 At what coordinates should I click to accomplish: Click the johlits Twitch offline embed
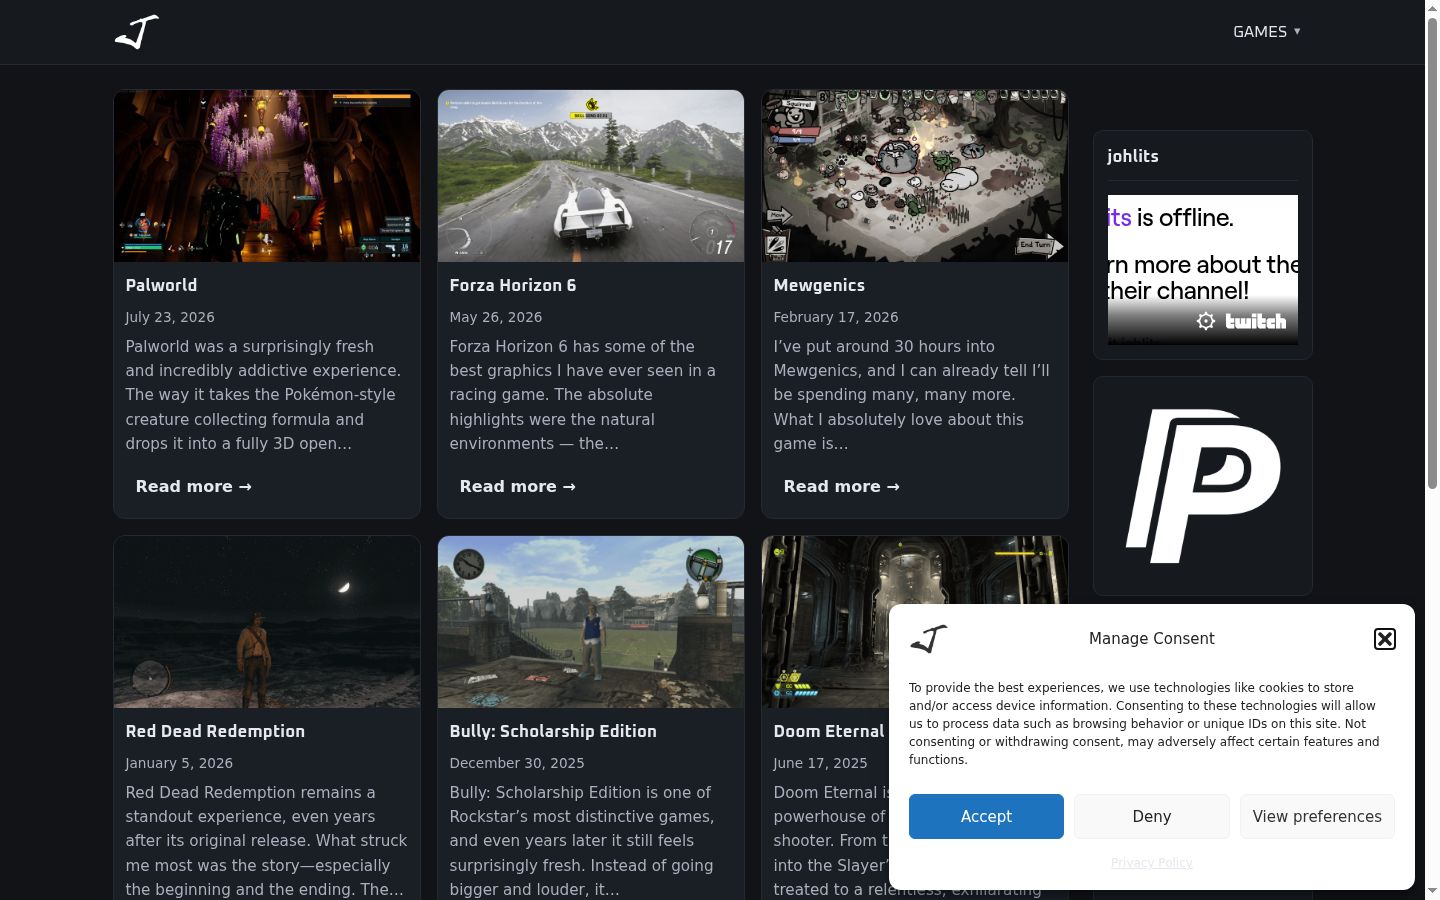[x=1203, y=270]
